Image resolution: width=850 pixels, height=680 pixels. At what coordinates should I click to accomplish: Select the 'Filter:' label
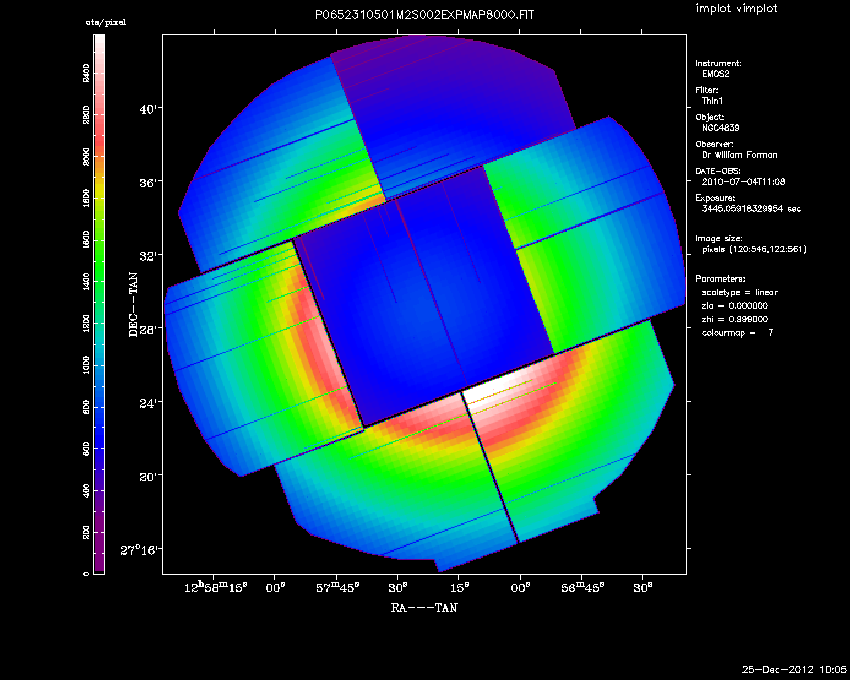pyautogui.click(x=706, y=91)
